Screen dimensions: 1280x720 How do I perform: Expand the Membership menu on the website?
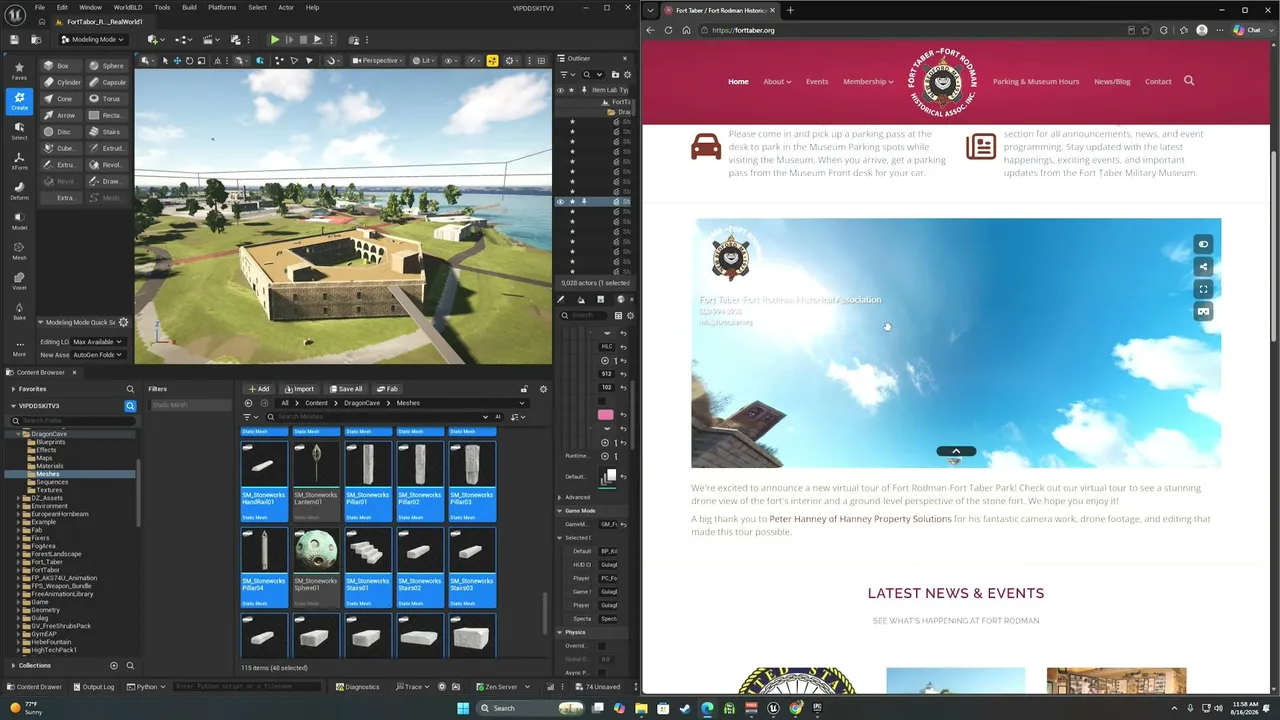868,81
